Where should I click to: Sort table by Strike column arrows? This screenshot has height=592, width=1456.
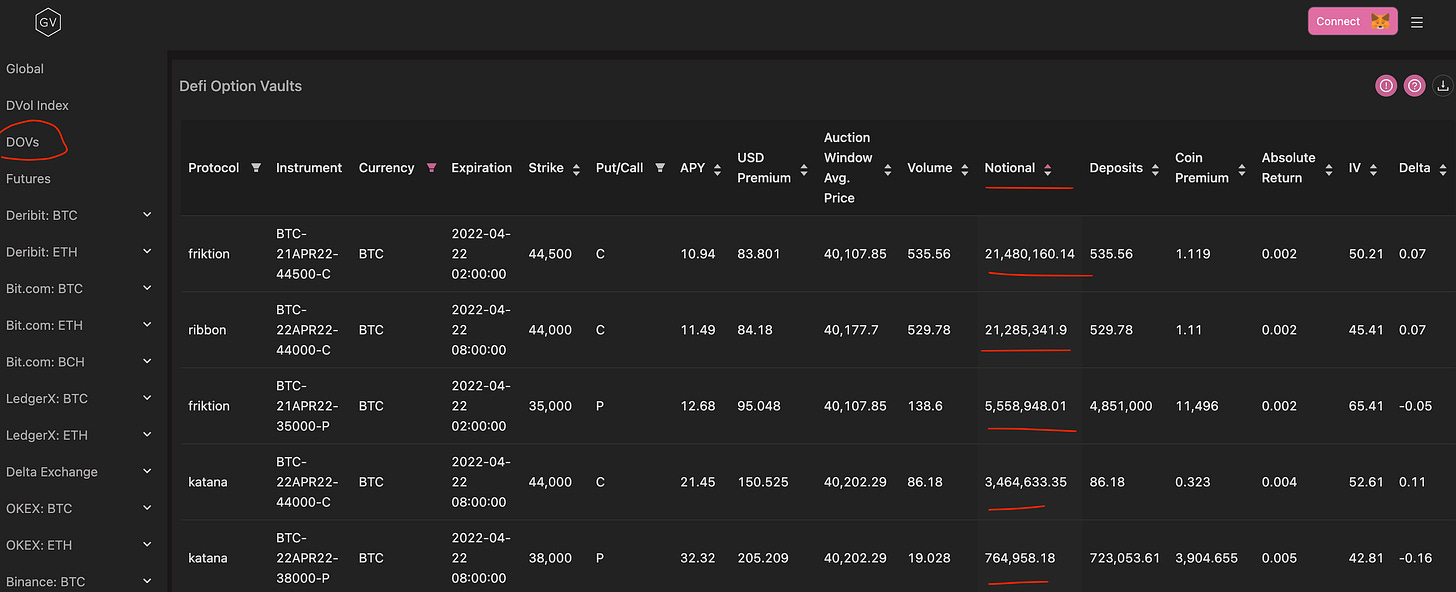click(576, 169)
